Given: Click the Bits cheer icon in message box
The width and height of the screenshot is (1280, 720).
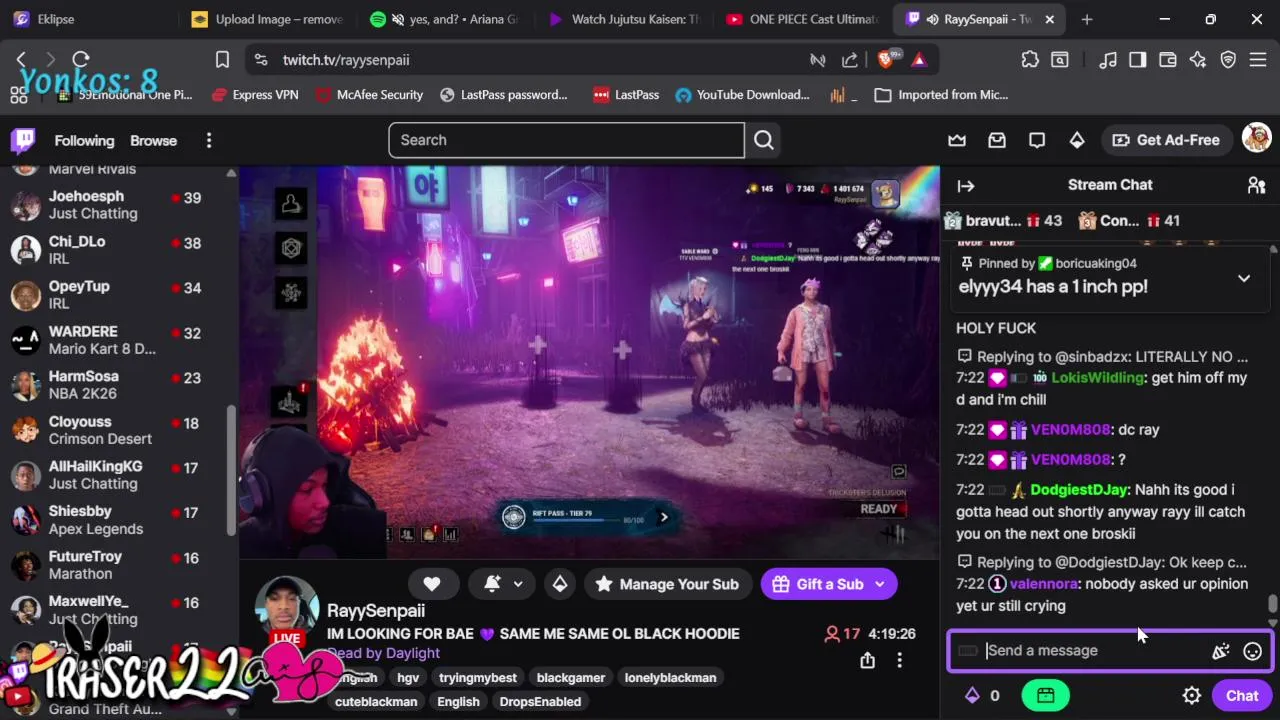Looking at the screenshot, I should [1220, 651].
